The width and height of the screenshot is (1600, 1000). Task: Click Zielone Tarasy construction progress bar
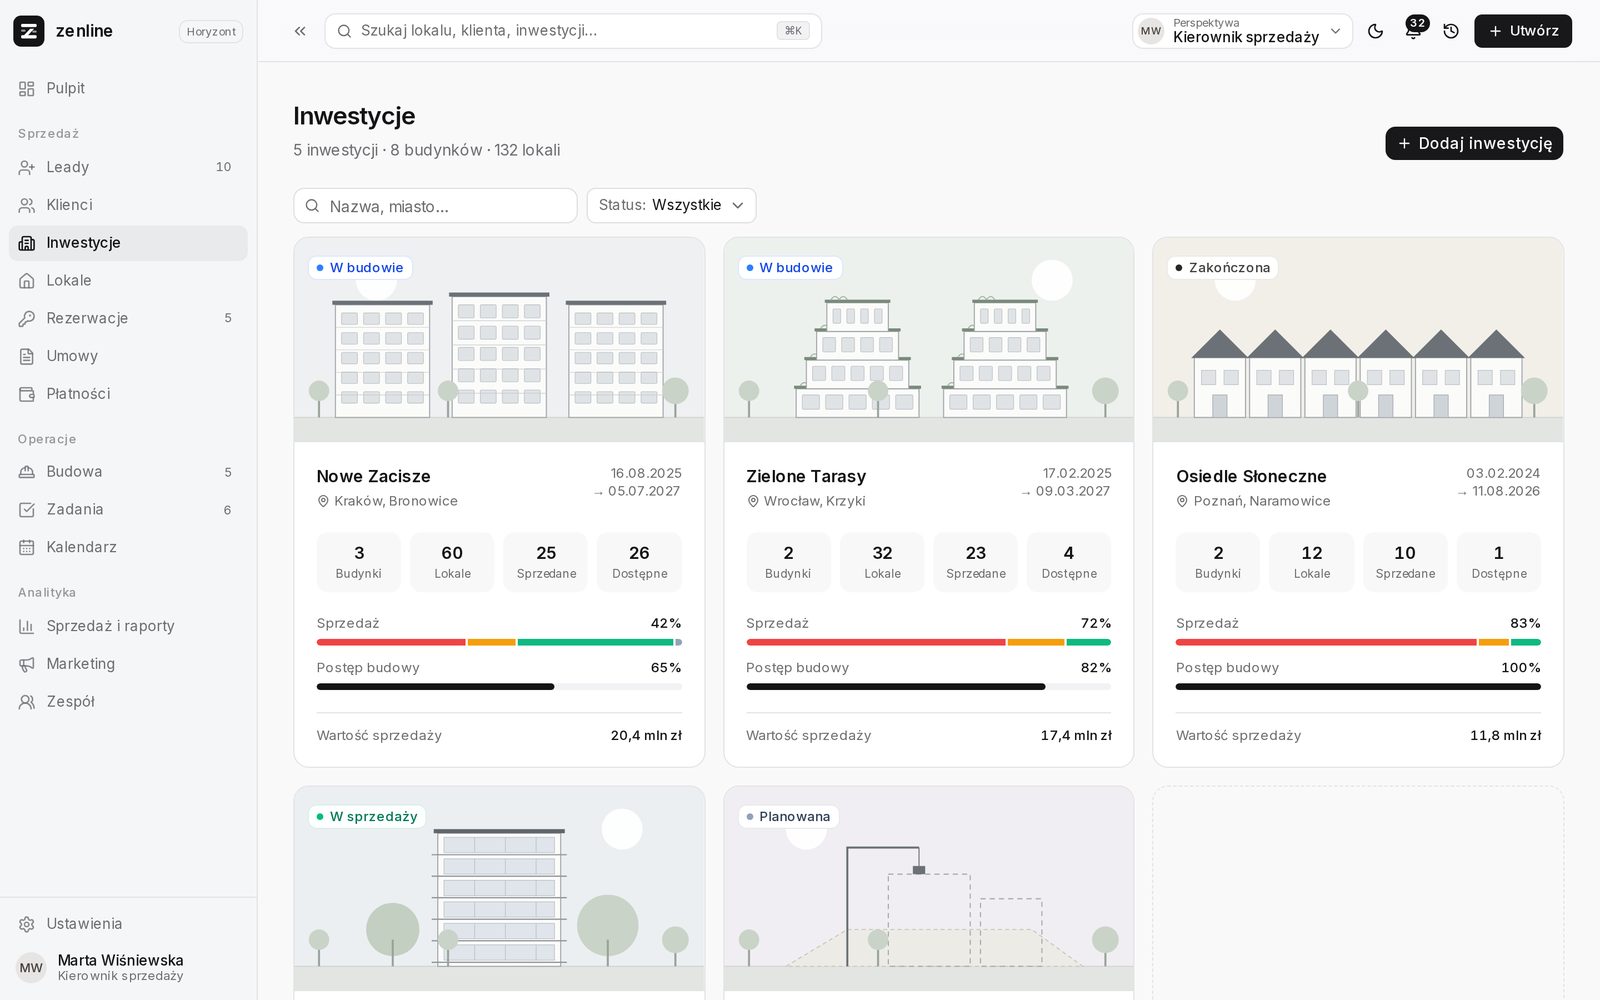pos(928,687)
